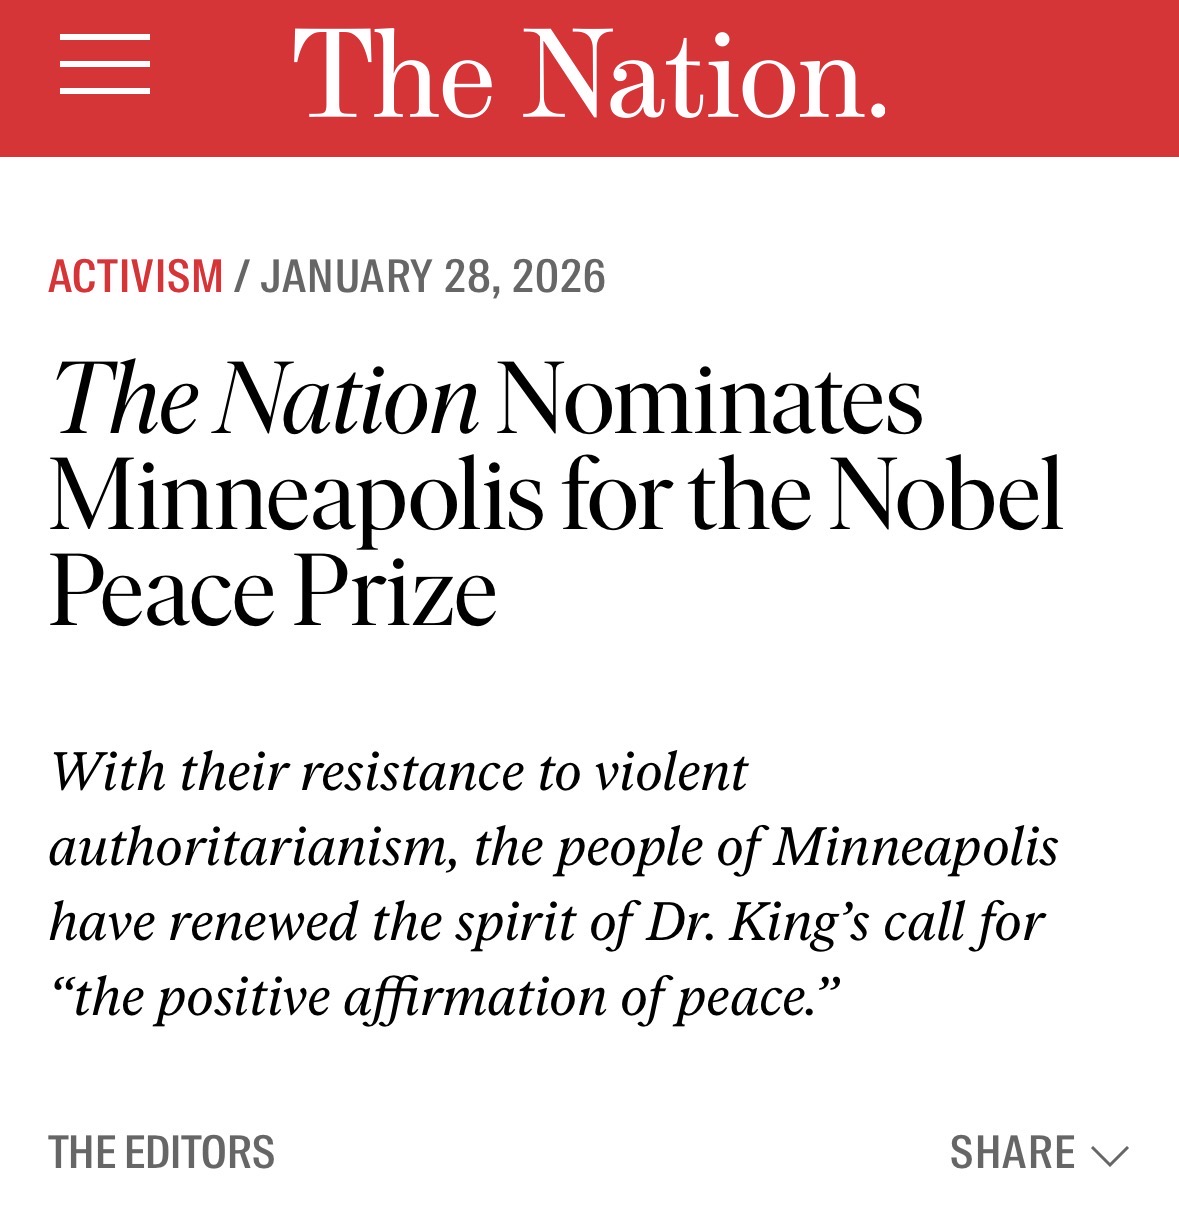
Task: Click the italic subheadline summary paragraph
Action: pos(553,885)
